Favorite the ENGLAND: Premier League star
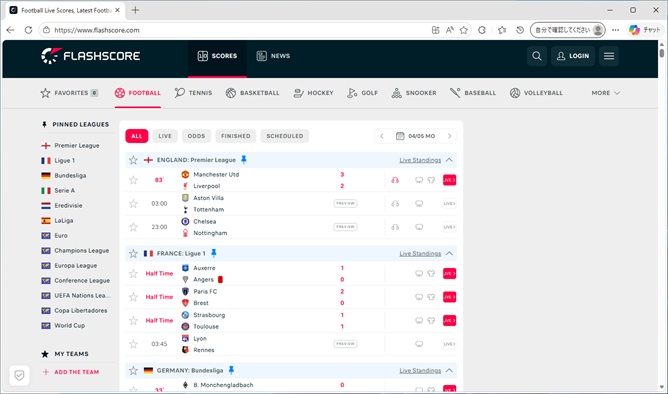The image size is (668, 394). [133, 160]
